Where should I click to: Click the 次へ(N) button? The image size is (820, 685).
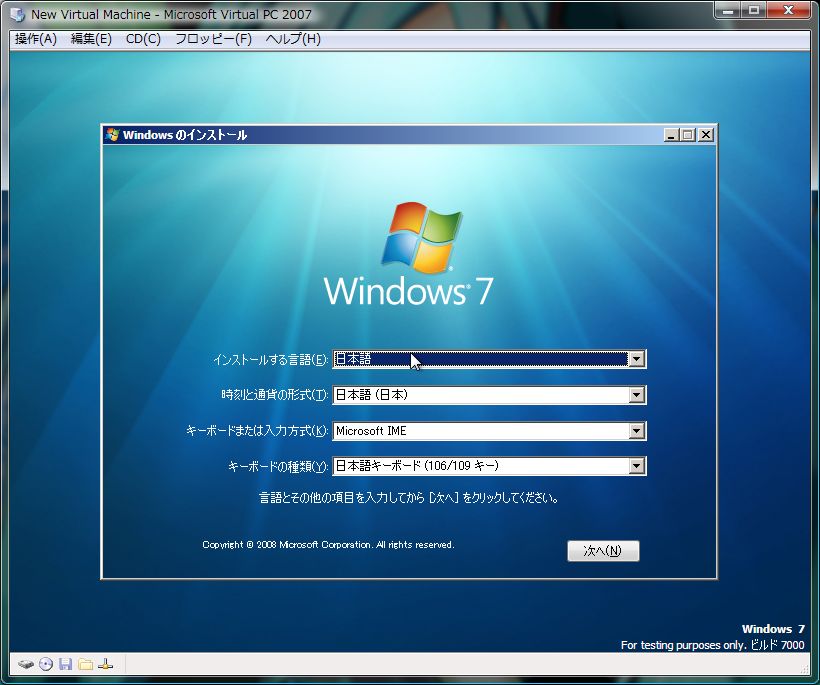[603, 551]
